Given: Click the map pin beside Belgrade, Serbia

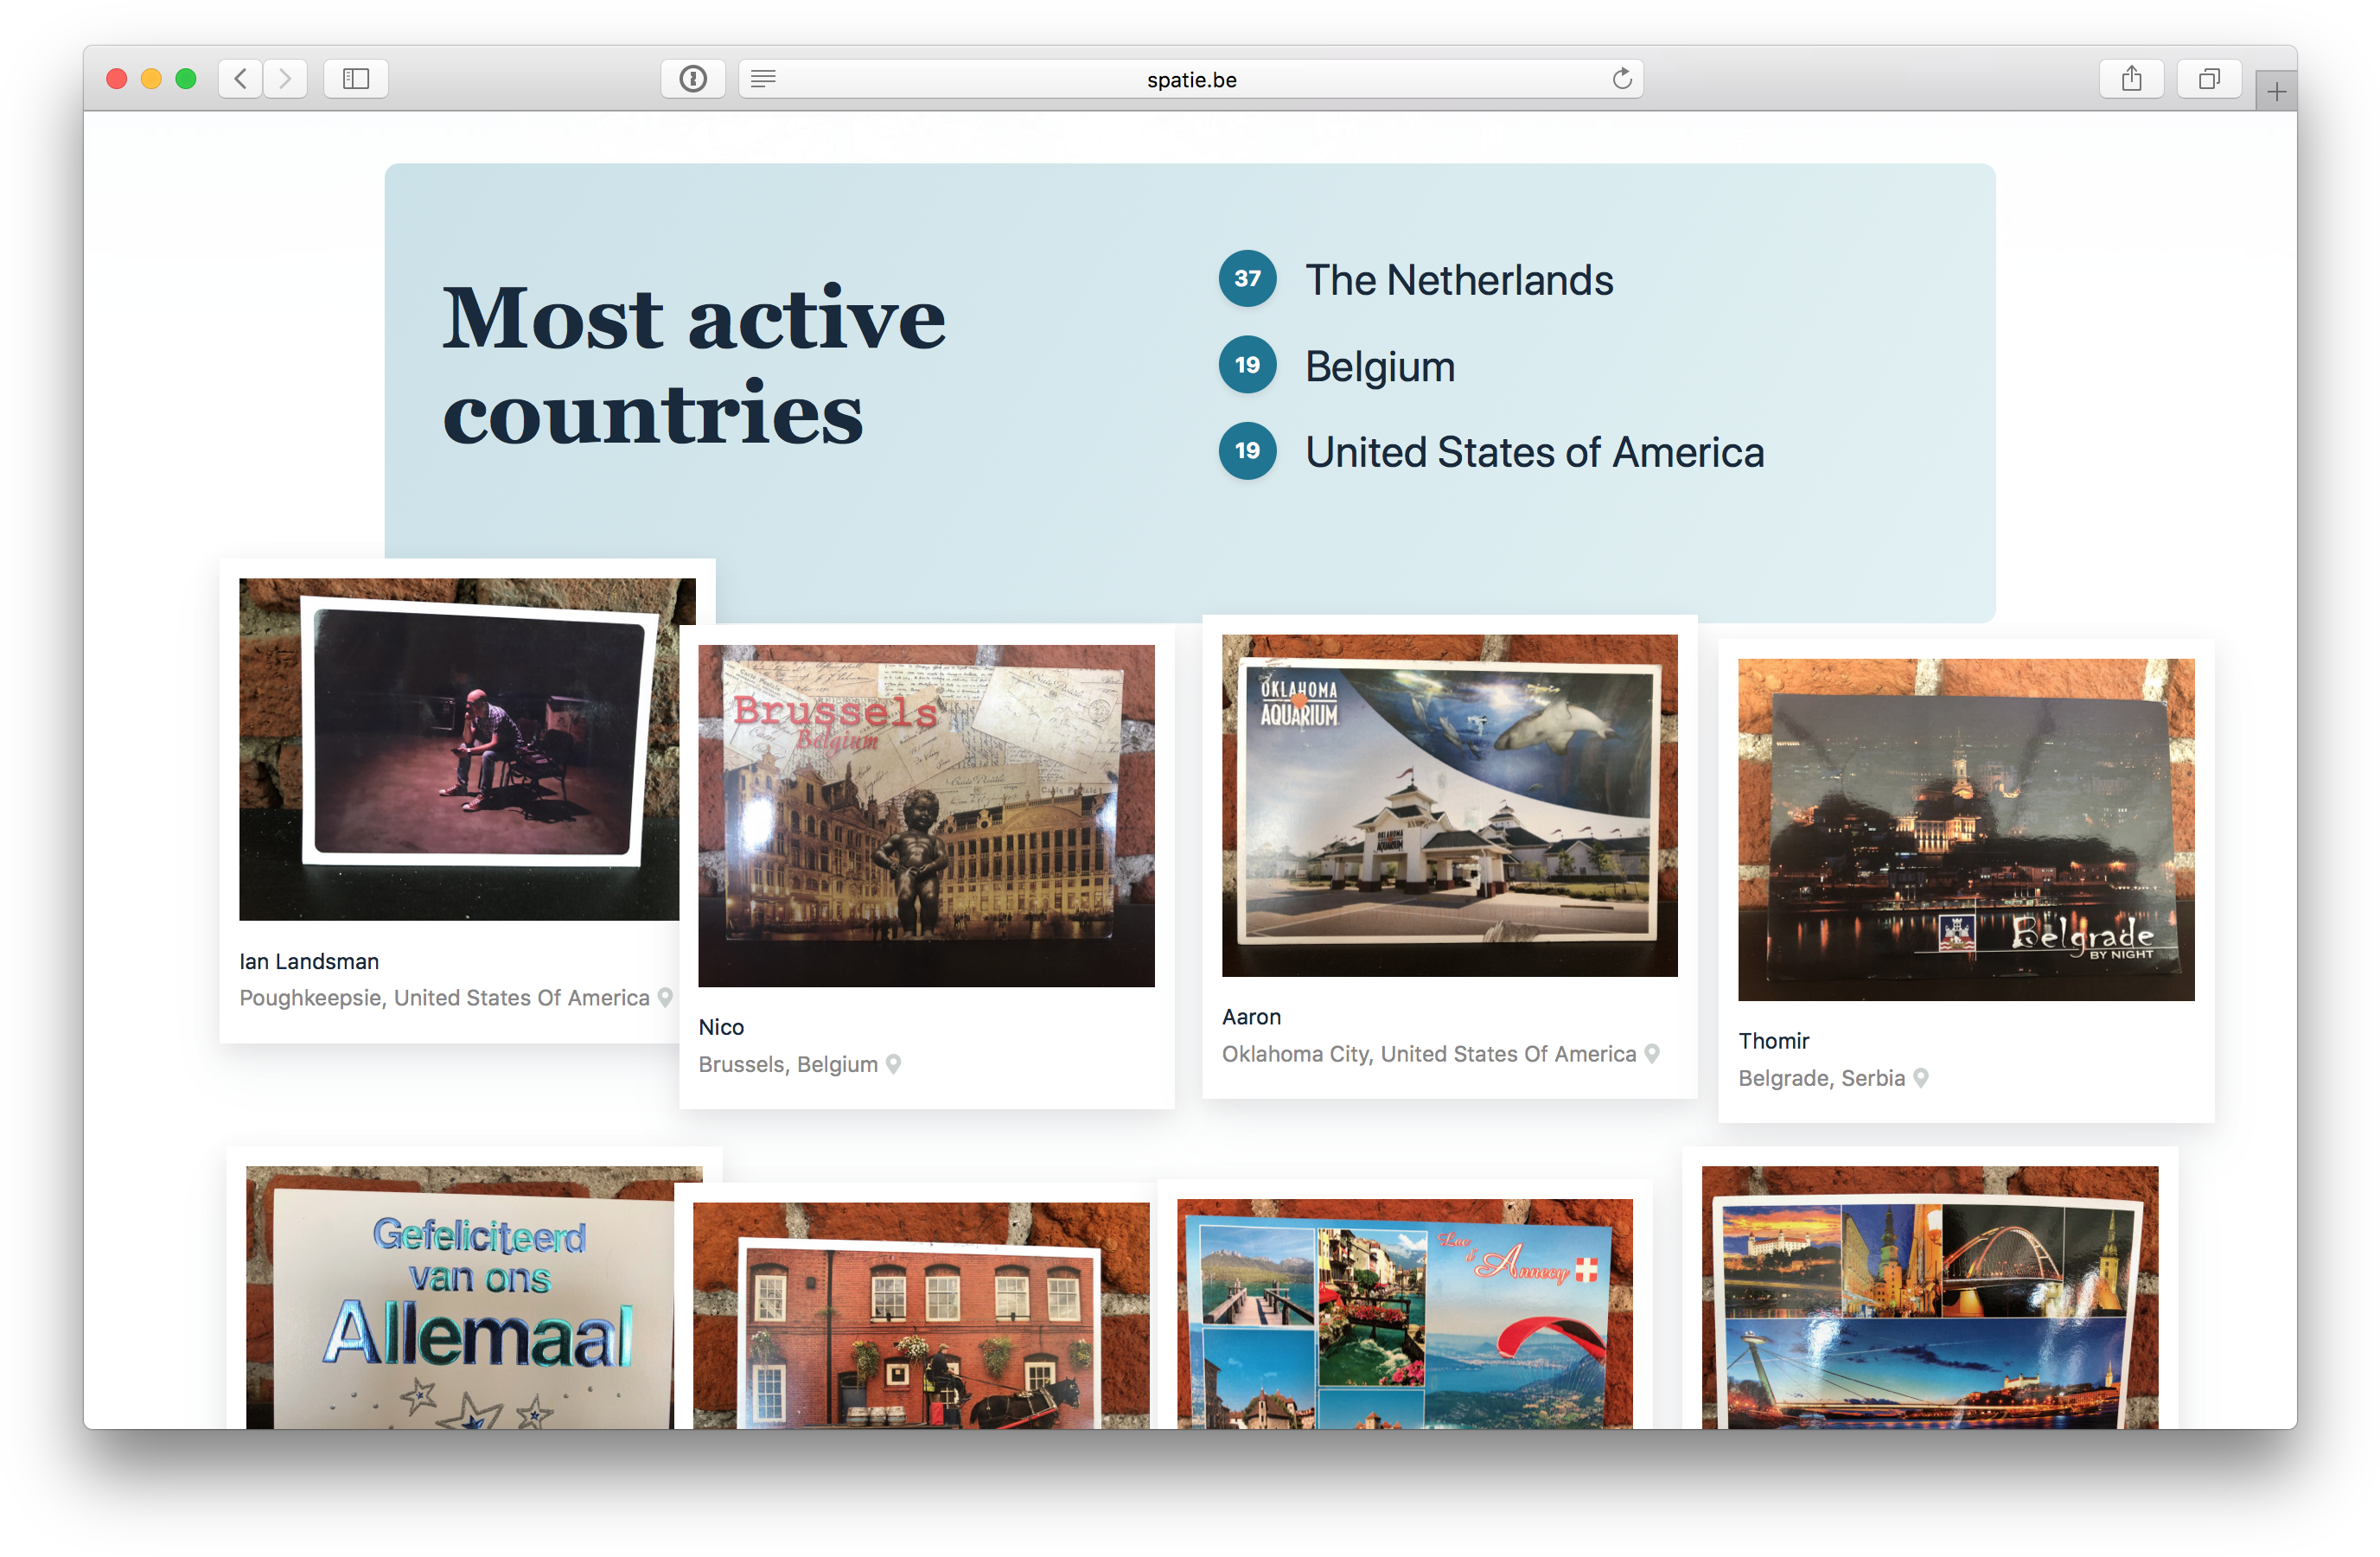Looking at the screenshot, I should click(x=1919, y=1079).
